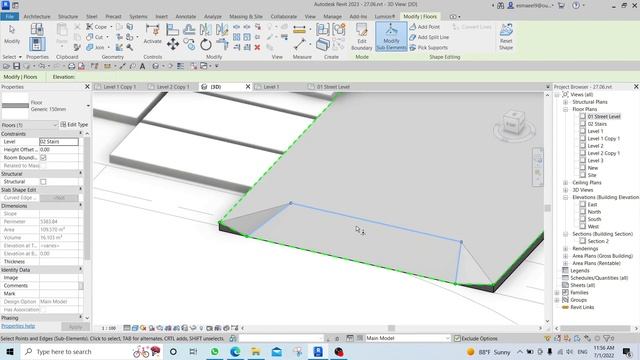Click the Curved Edge Offset button
640x360 pixels.
(59, 198)
